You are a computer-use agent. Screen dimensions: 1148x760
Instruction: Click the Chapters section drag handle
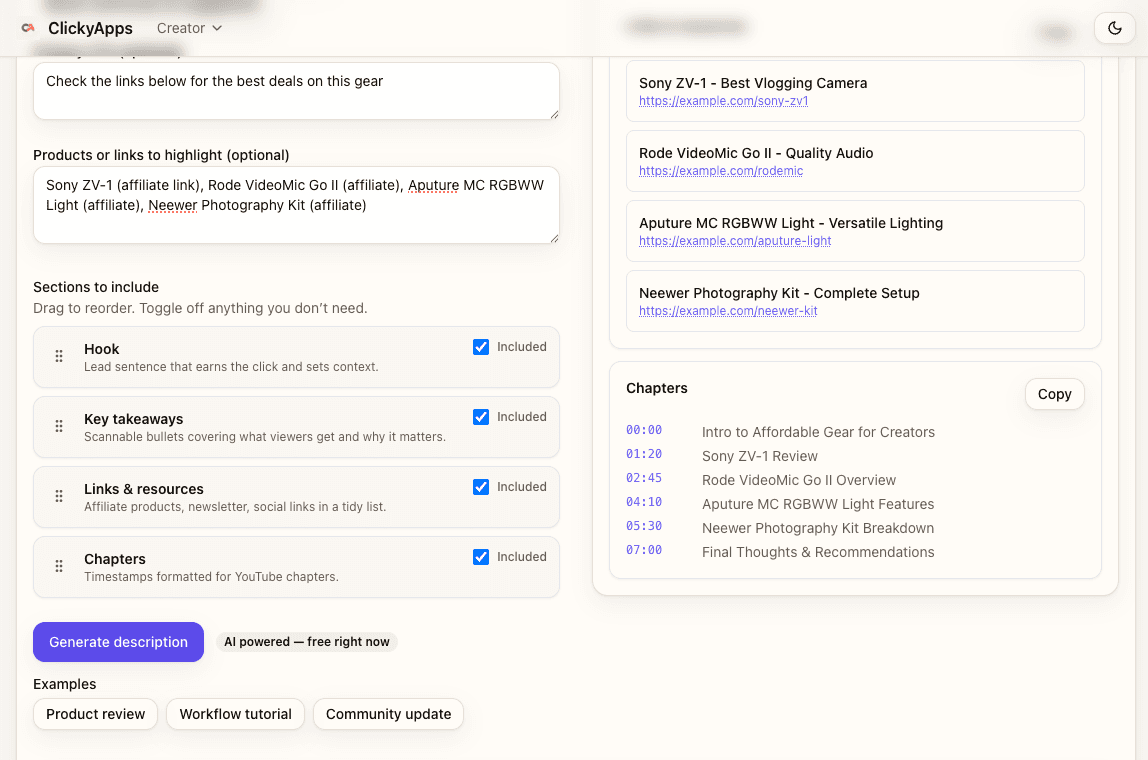59,566
